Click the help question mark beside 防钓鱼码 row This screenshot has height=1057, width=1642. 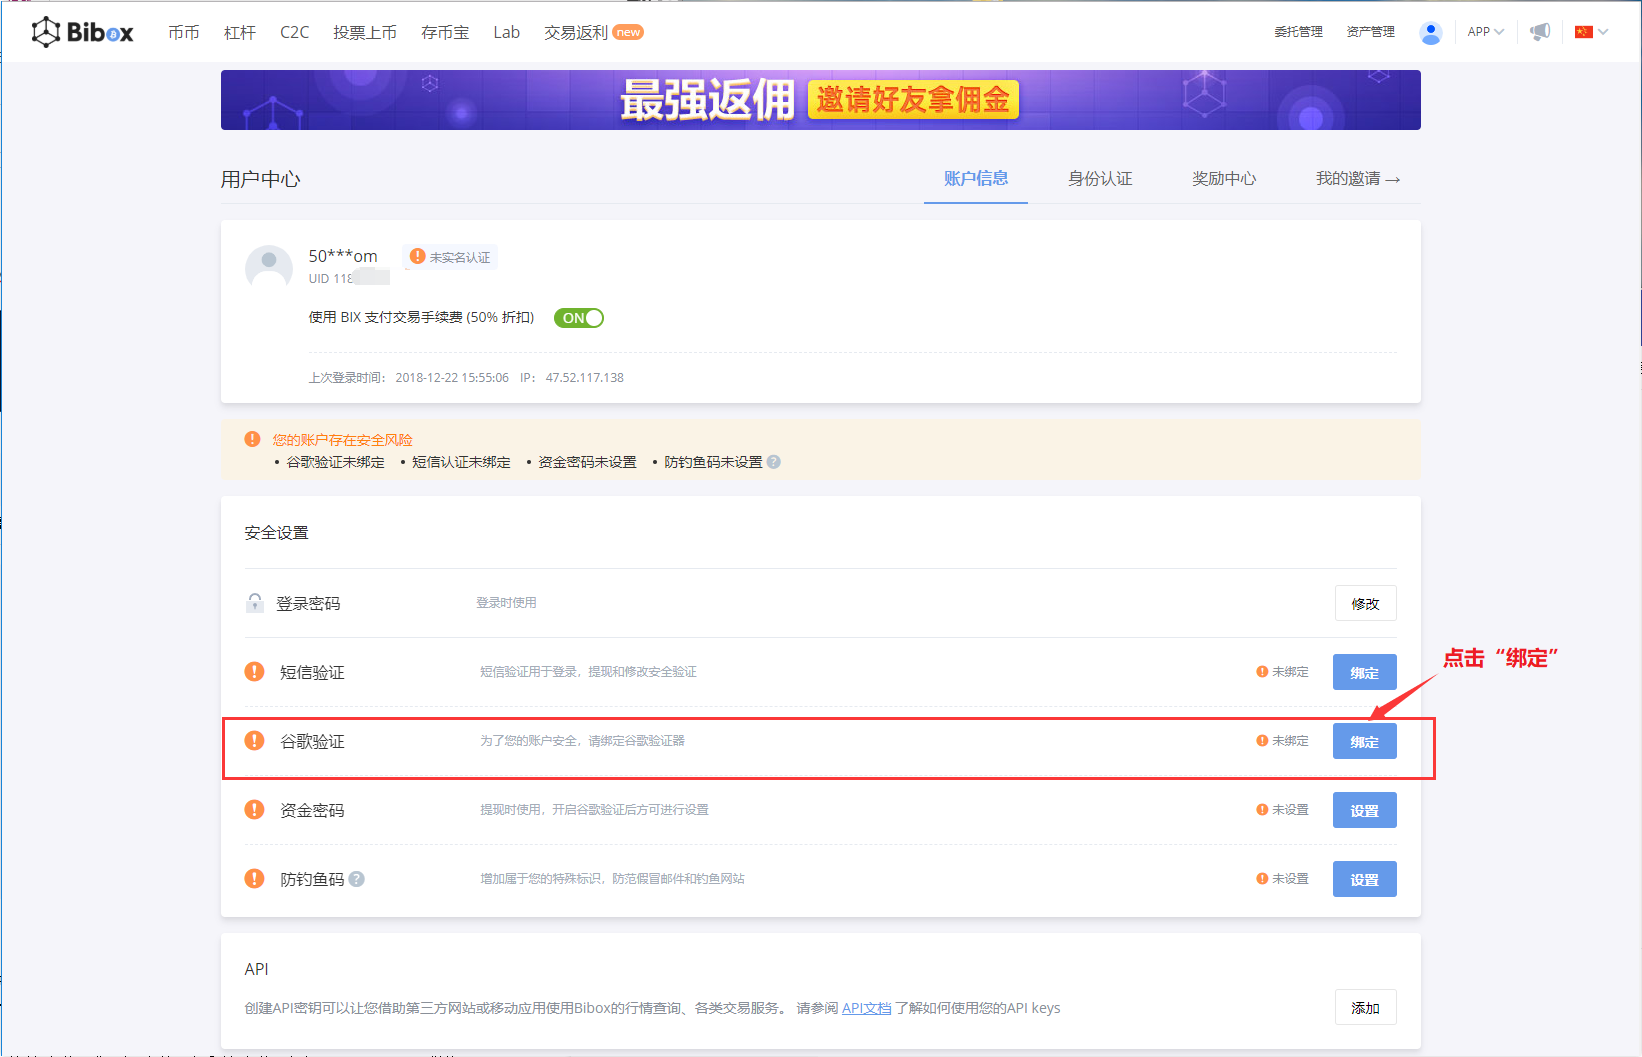tap(357, 879)
